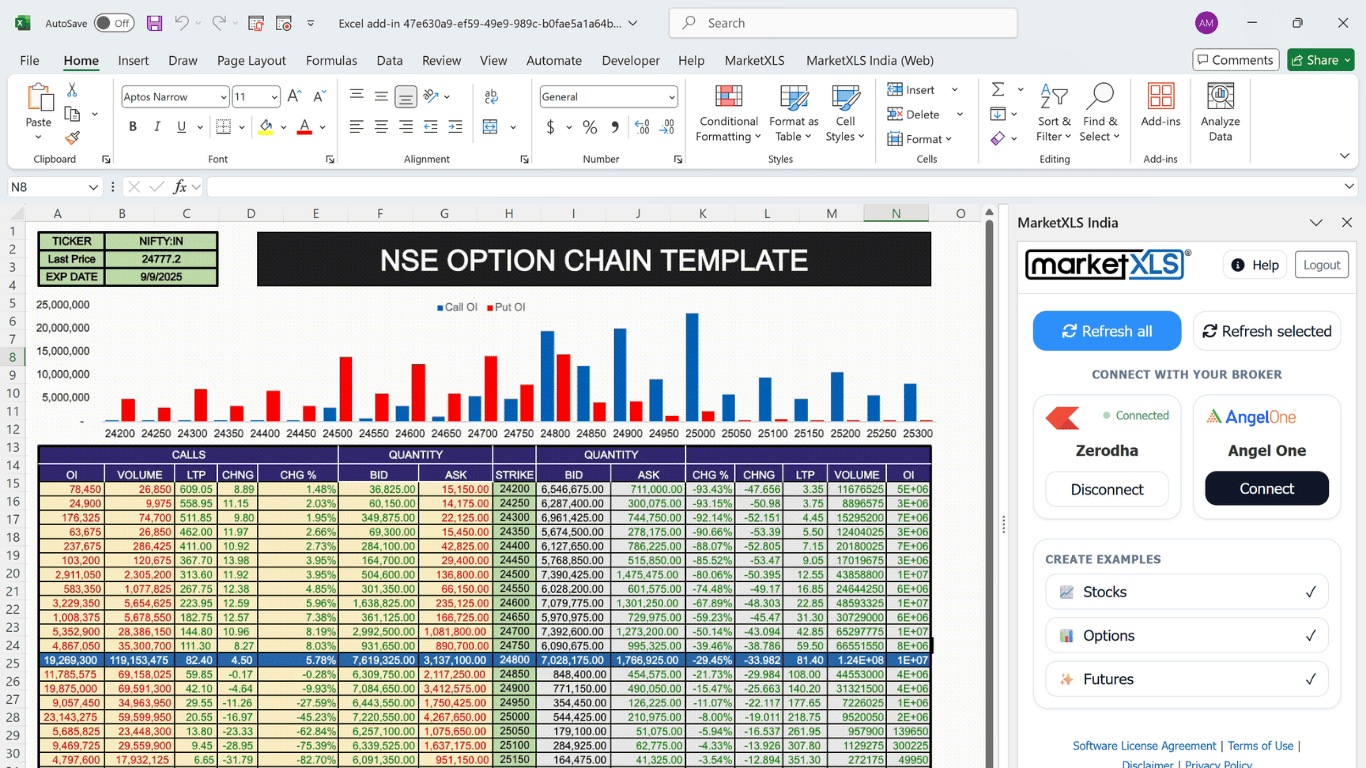Click the Insert Function fx icon
This screenshot has width=1366, height=768.
(180, 187)
